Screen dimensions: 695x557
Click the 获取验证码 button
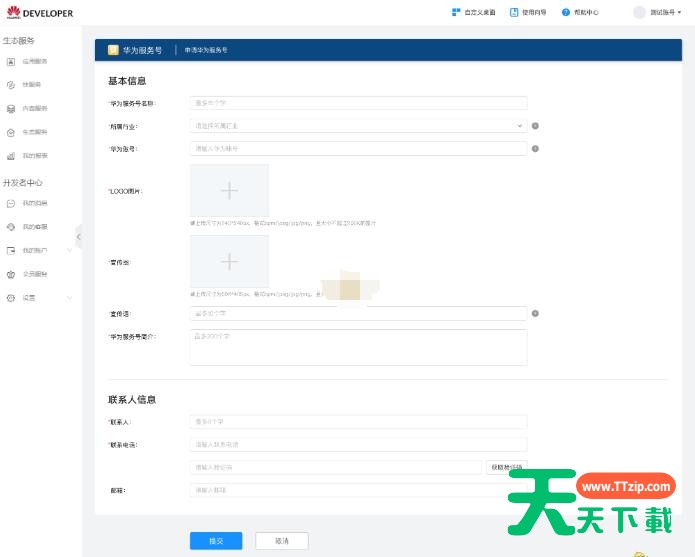(507, 467)
